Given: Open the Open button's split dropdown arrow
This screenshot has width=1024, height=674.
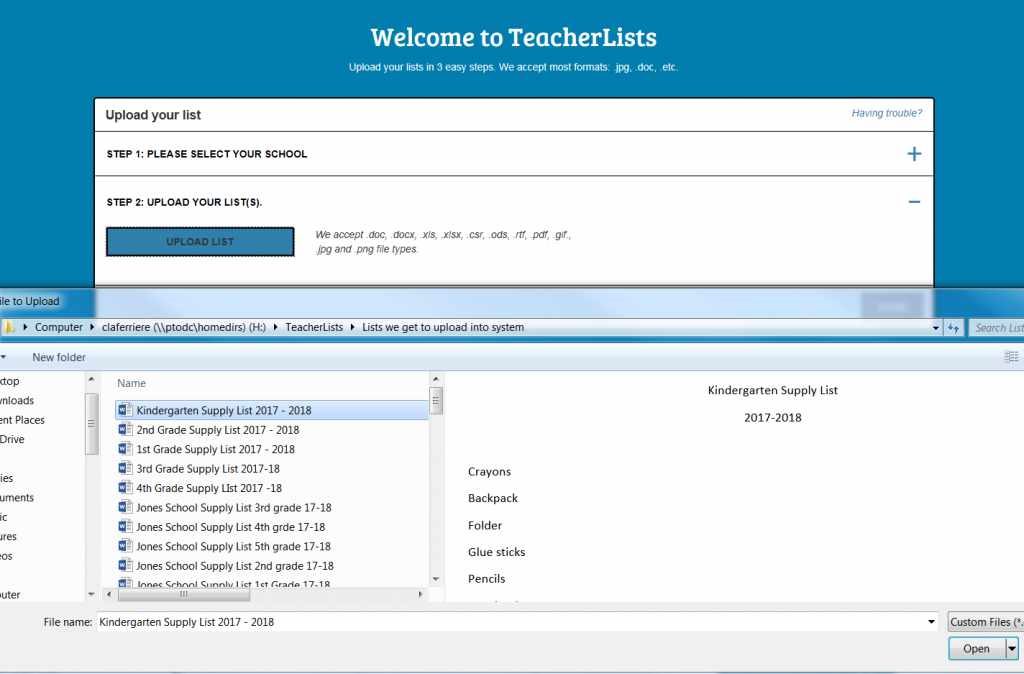Looking at the screenshot, I should click(1012, 649).
